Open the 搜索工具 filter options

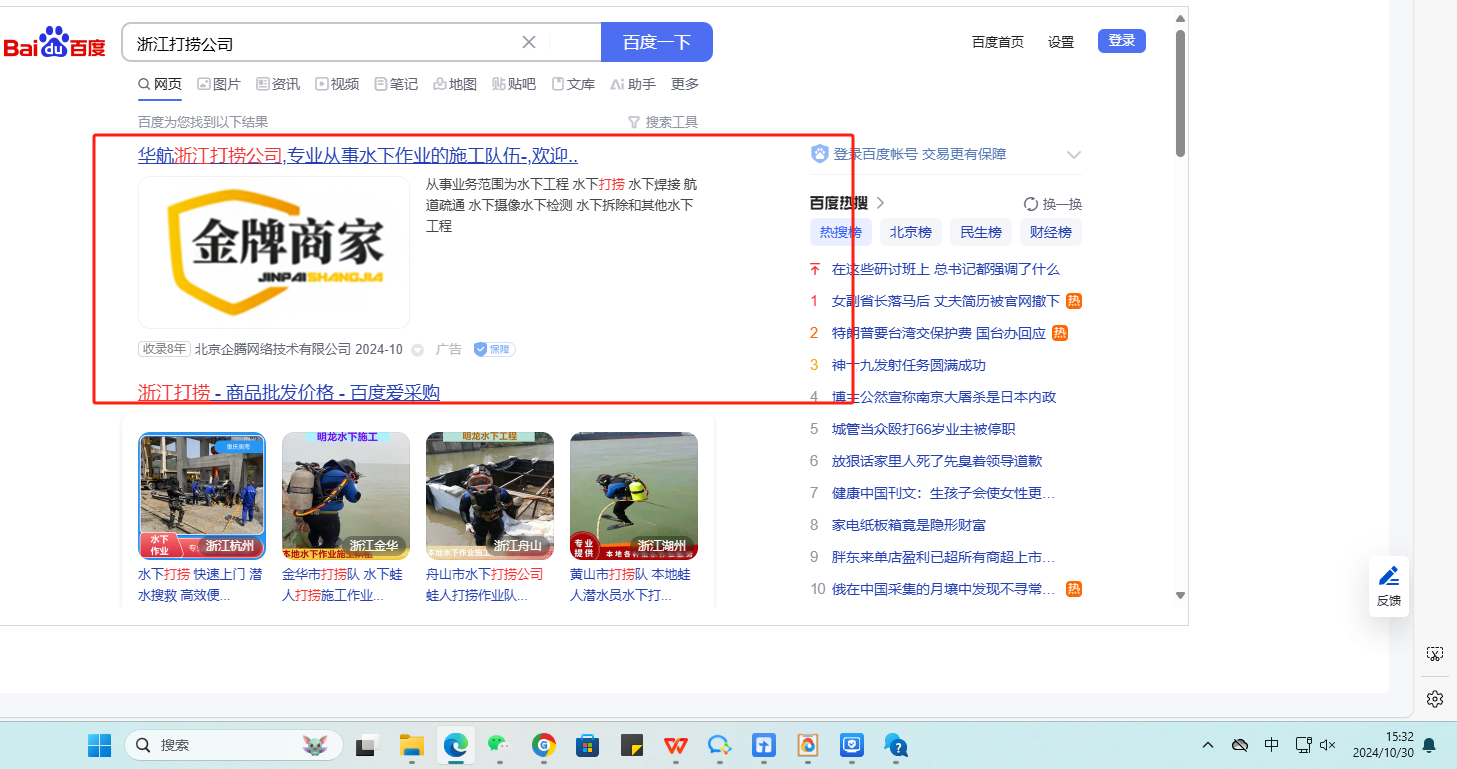click(x=662, y=122)
